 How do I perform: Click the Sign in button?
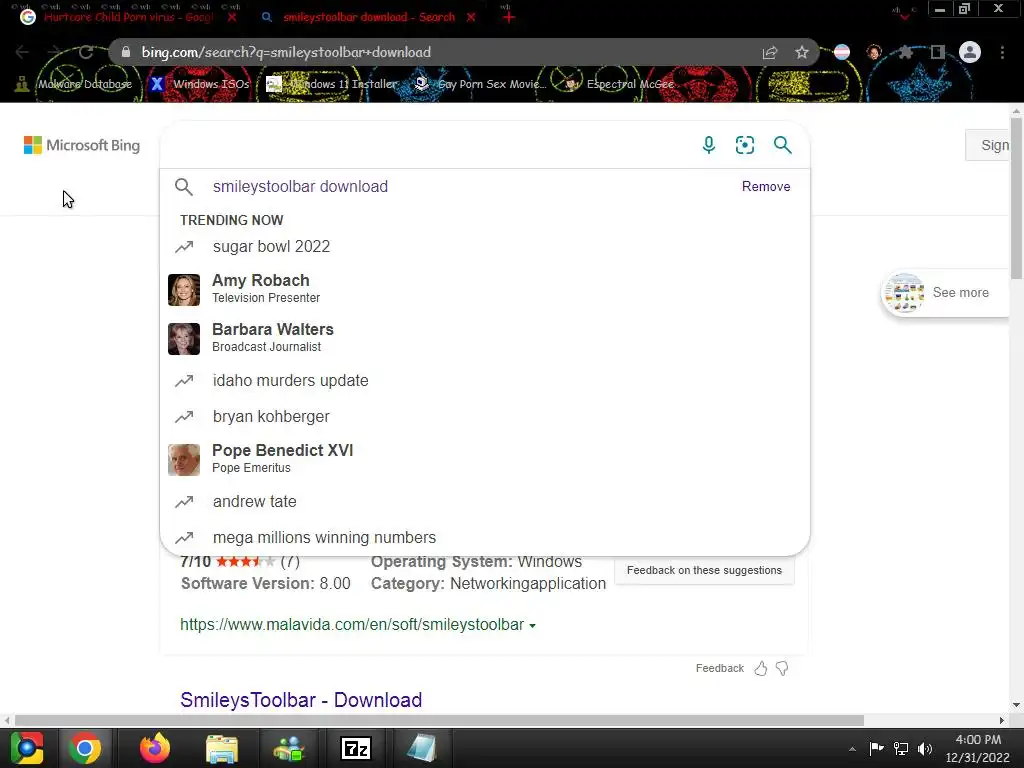coord(987,145)
